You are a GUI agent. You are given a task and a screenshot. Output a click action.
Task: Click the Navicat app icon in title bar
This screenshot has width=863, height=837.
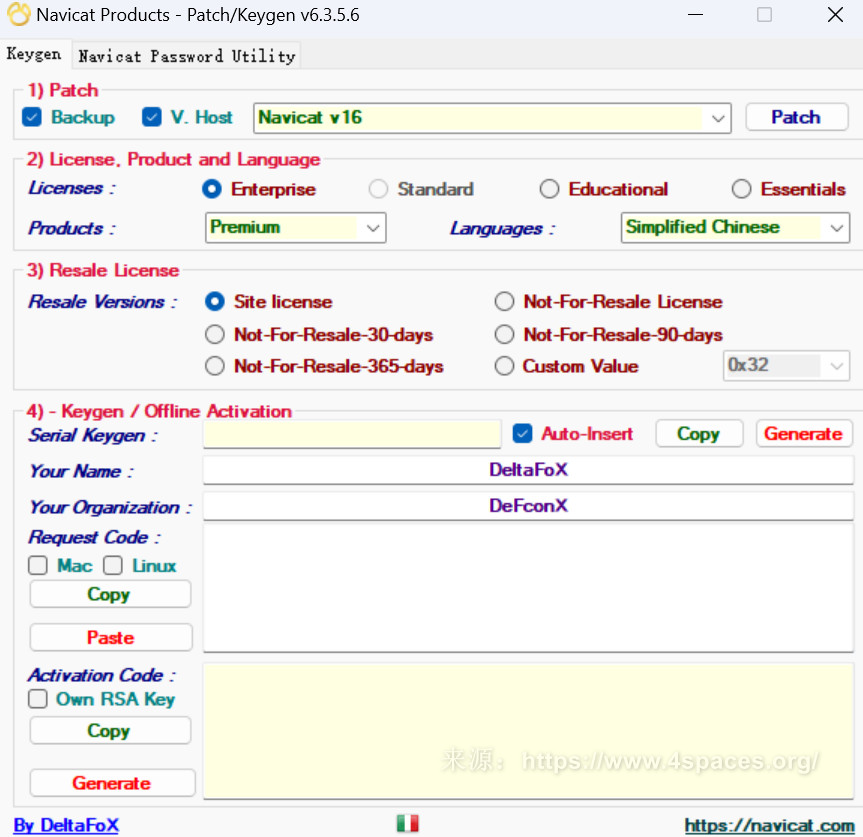(18, 15)
